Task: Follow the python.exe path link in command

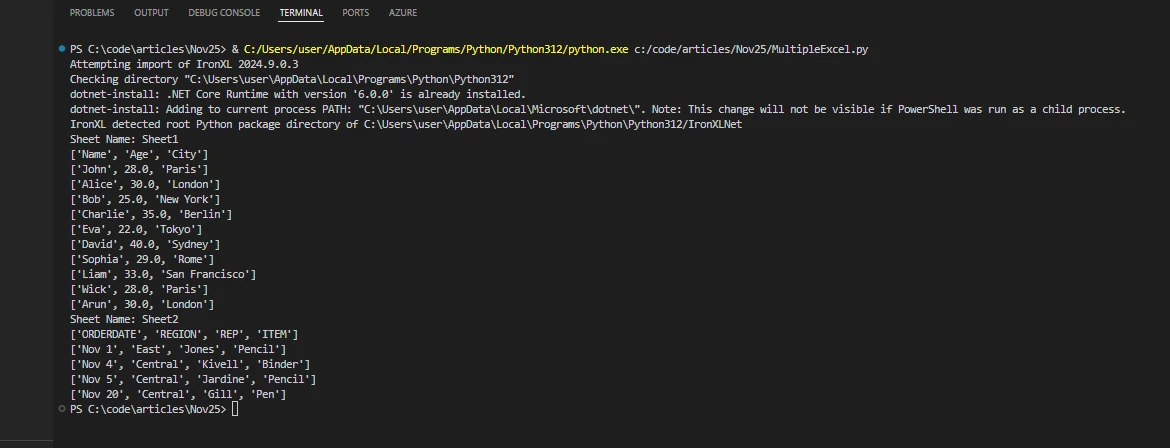Action: [x=435, y=49]
